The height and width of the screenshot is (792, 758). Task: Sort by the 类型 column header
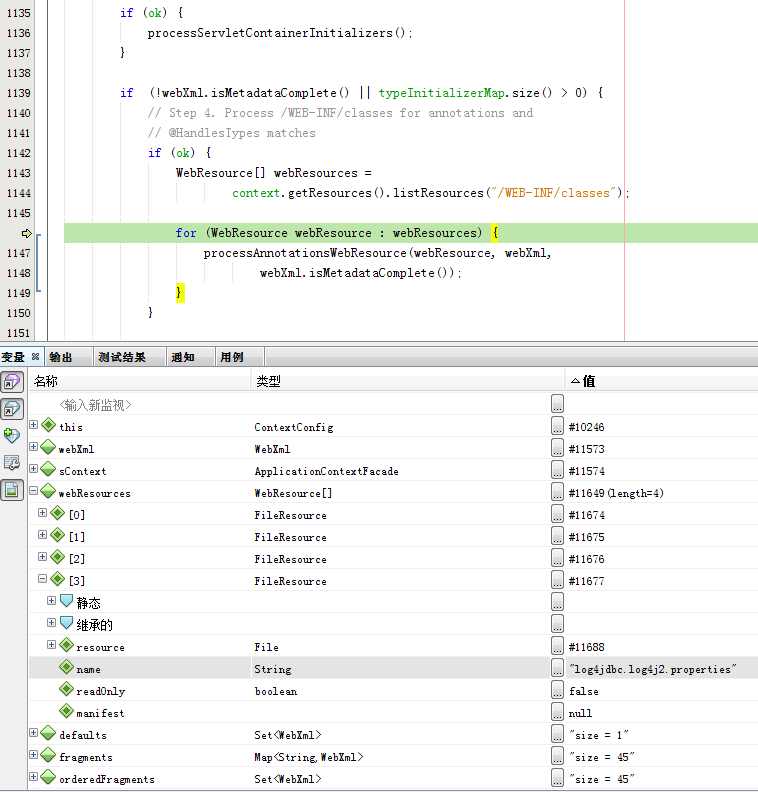[408, 381]
